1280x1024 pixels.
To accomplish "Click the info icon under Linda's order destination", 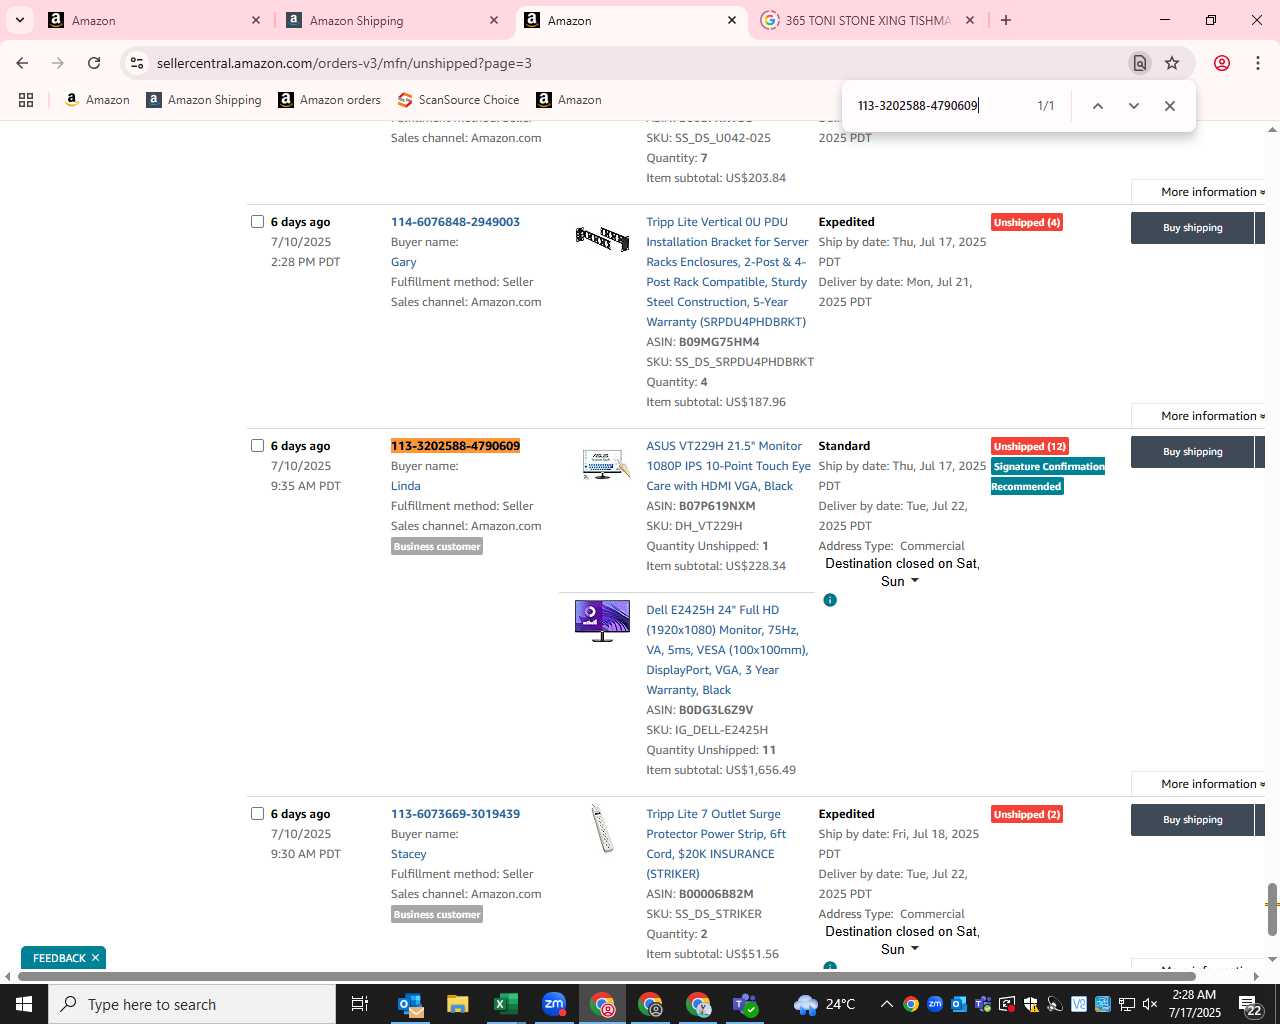I will (x=830, y=600).
